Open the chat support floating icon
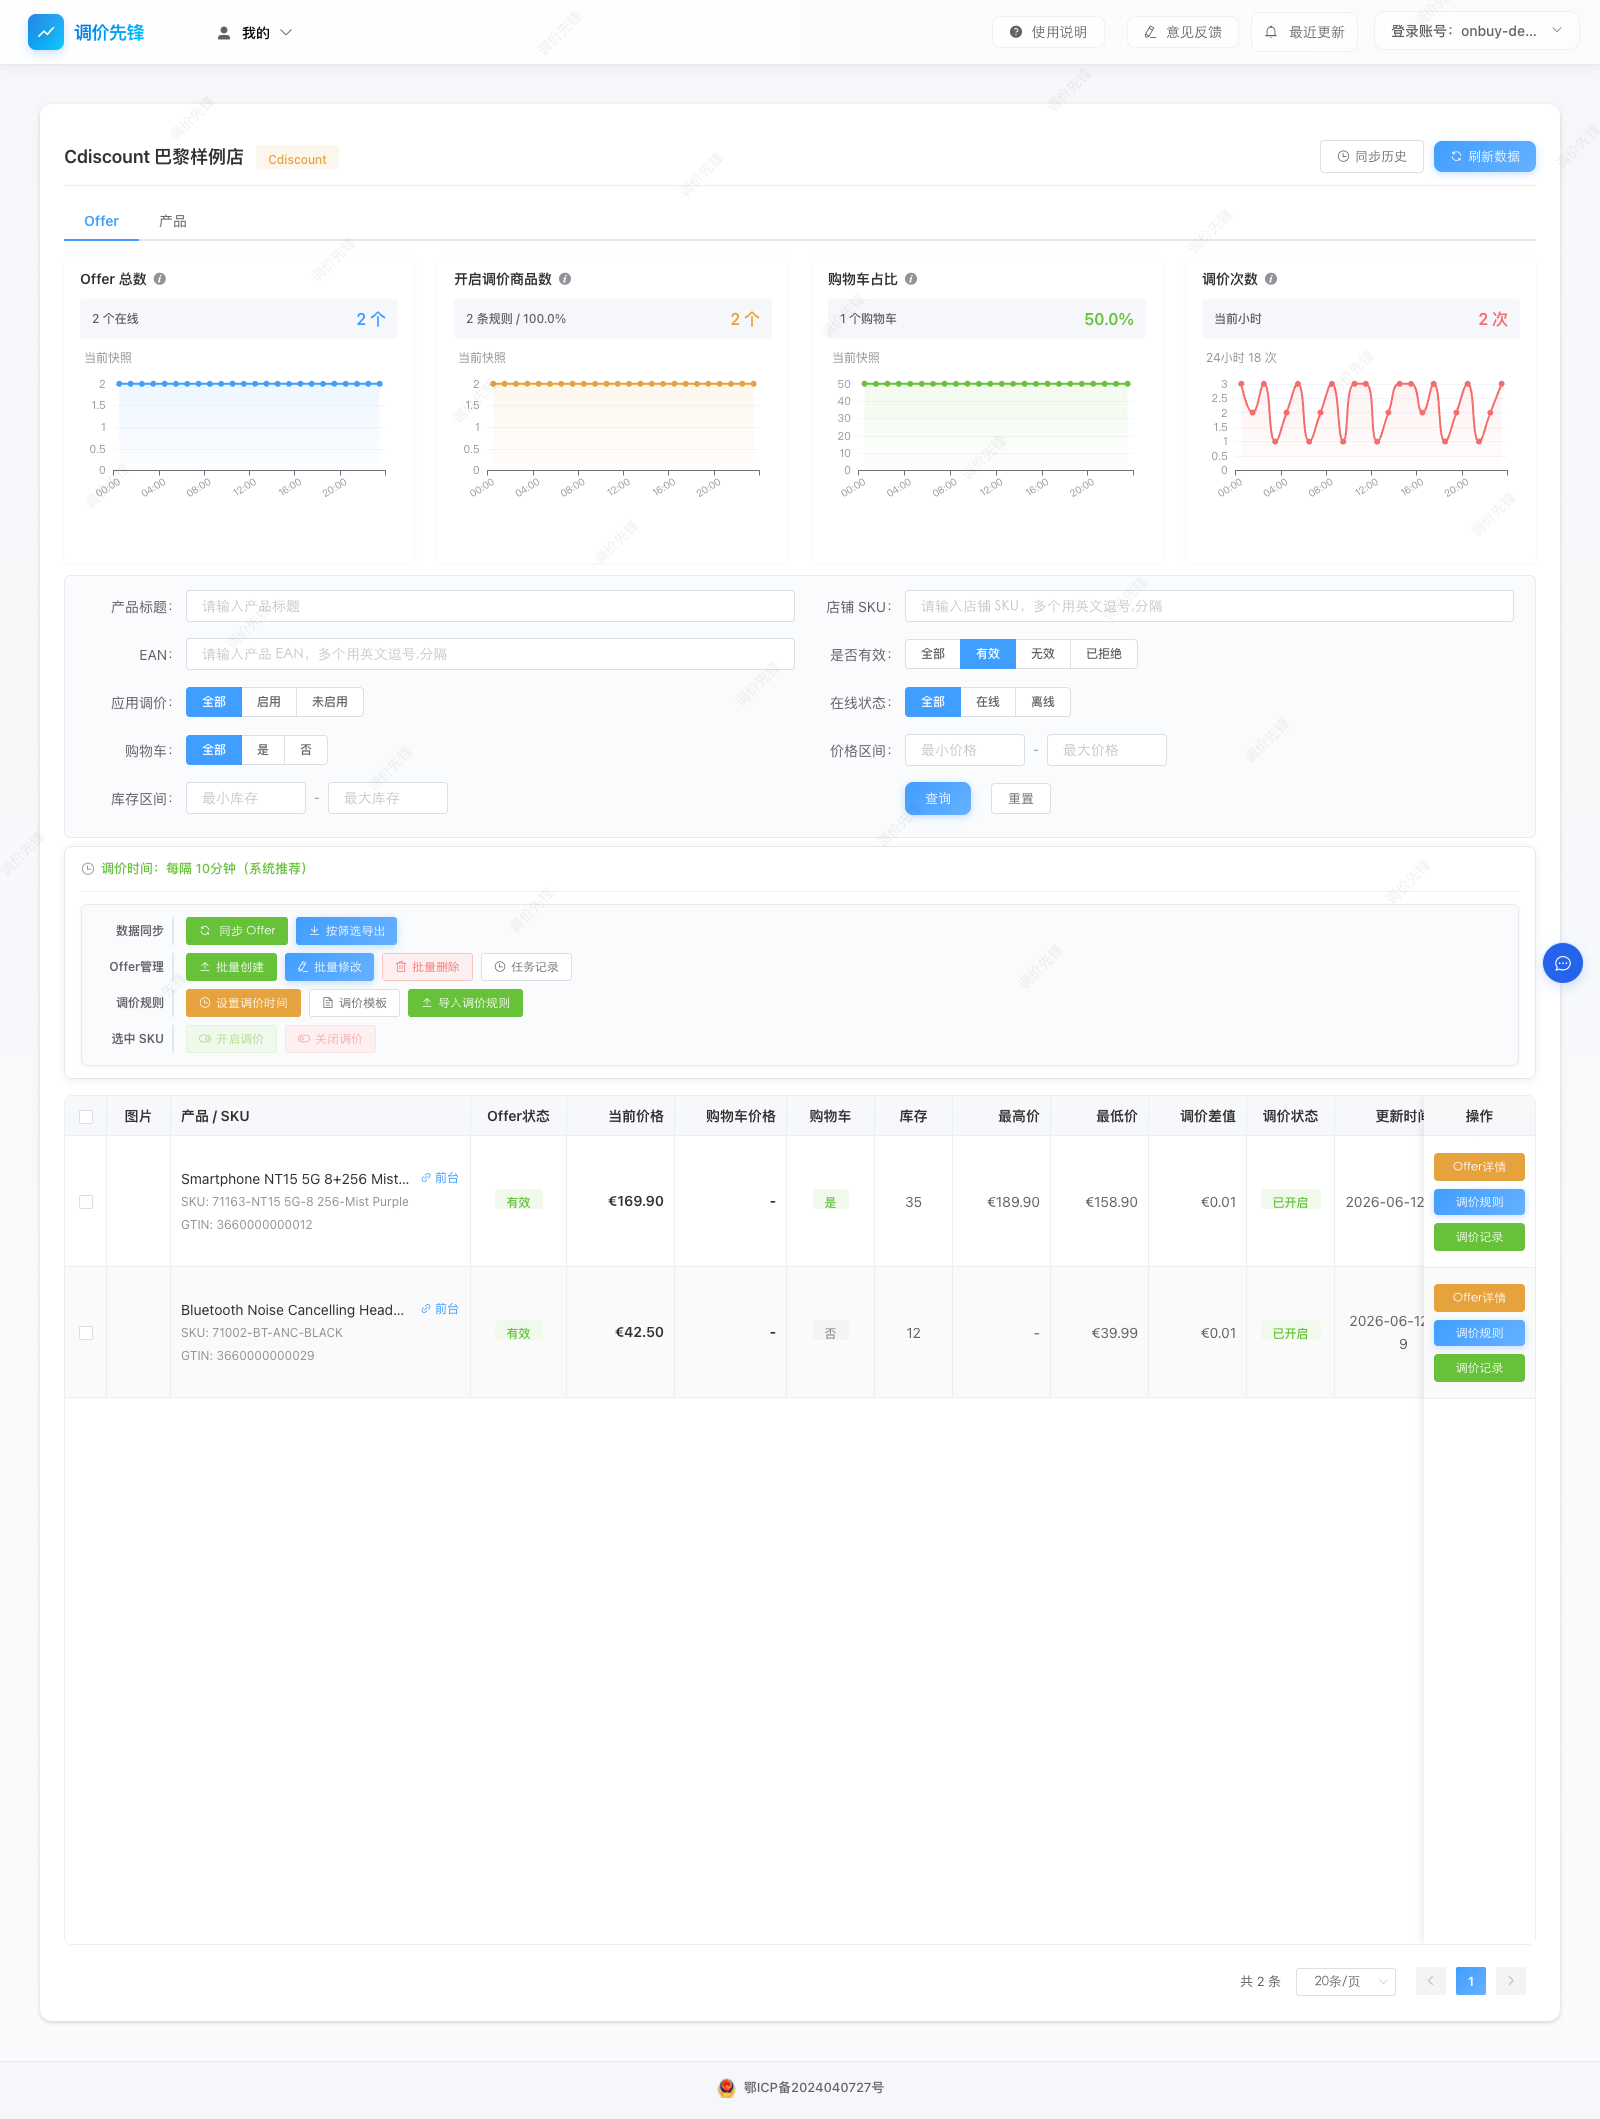This screenshot has width=1600, height=2119. [x=1563, y=963]
